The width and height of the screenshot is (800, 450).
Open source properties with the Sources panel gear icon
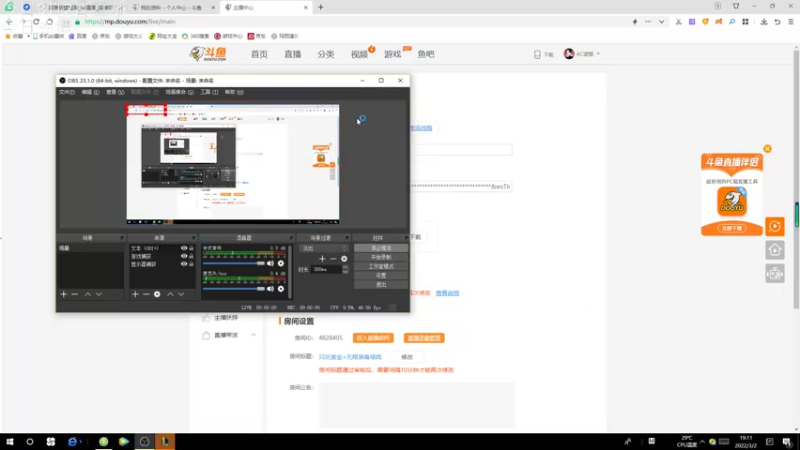tap(157, 294)
